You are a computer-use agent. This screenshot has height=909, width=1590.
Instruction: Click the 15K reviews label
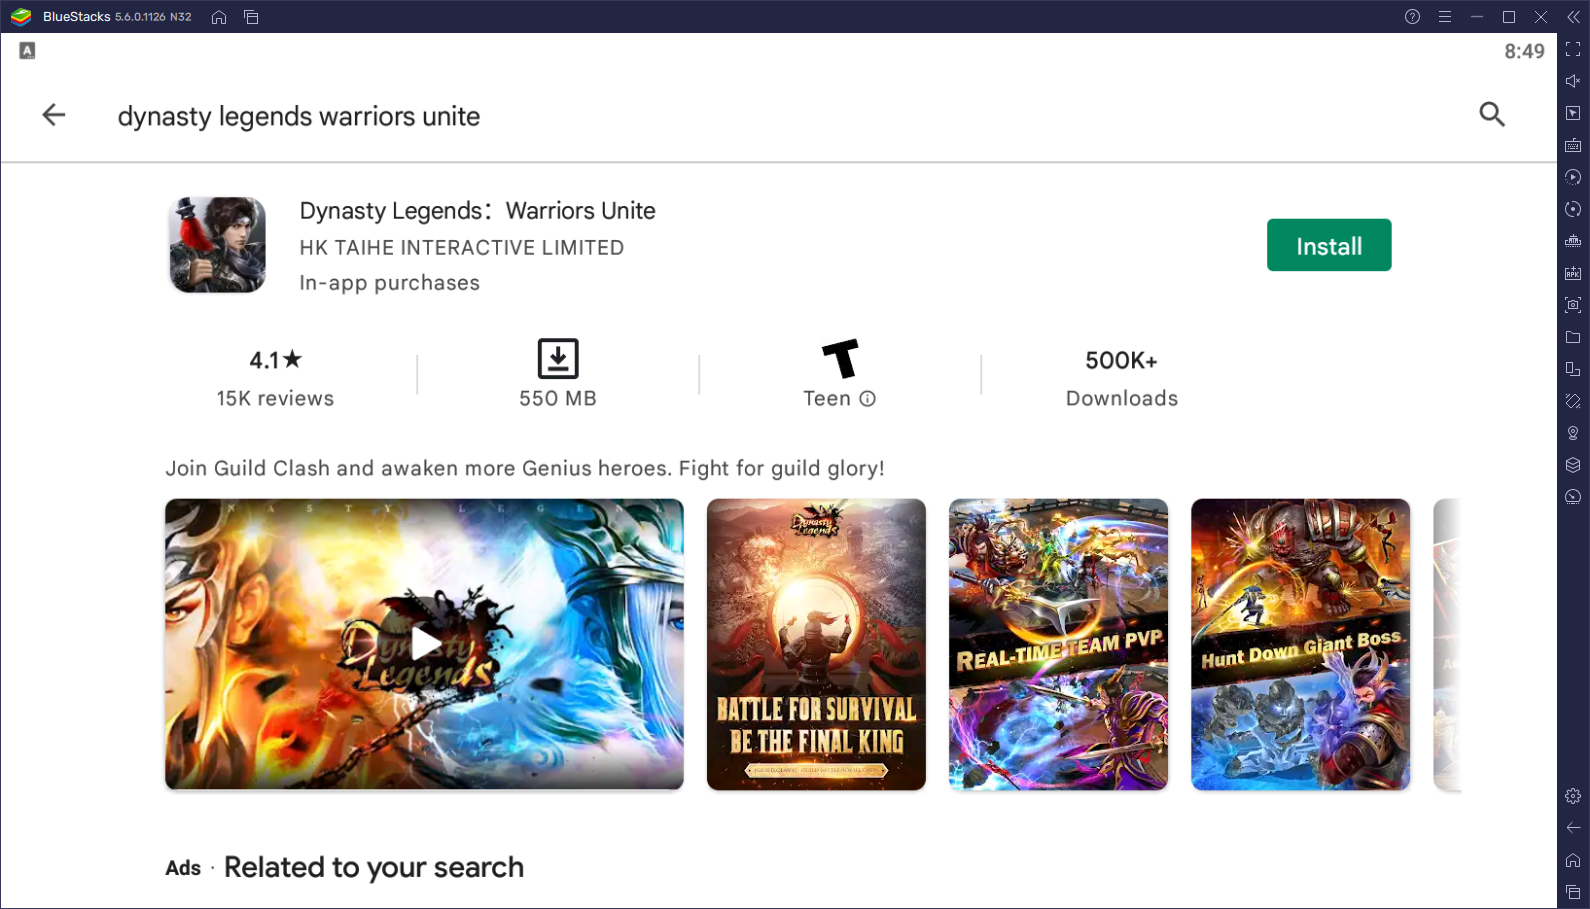click(275, 399)
